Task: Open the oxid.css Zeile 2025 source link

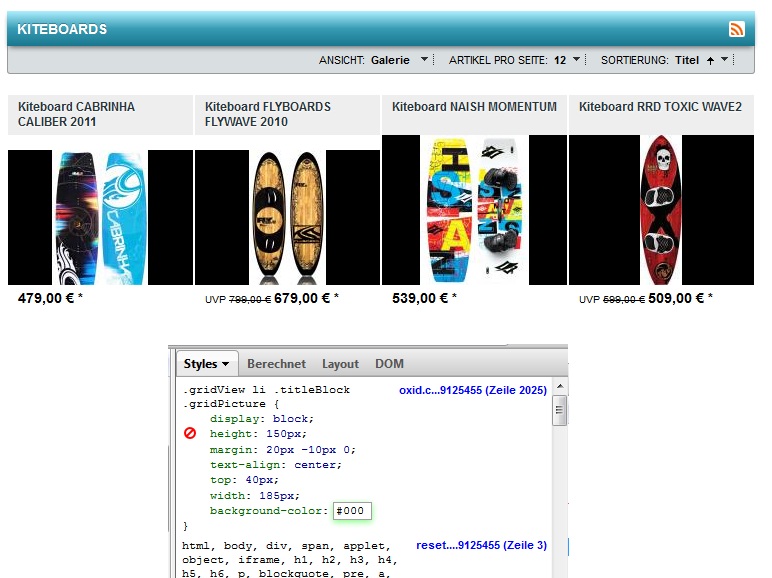Action: click(x=472, y=390)
